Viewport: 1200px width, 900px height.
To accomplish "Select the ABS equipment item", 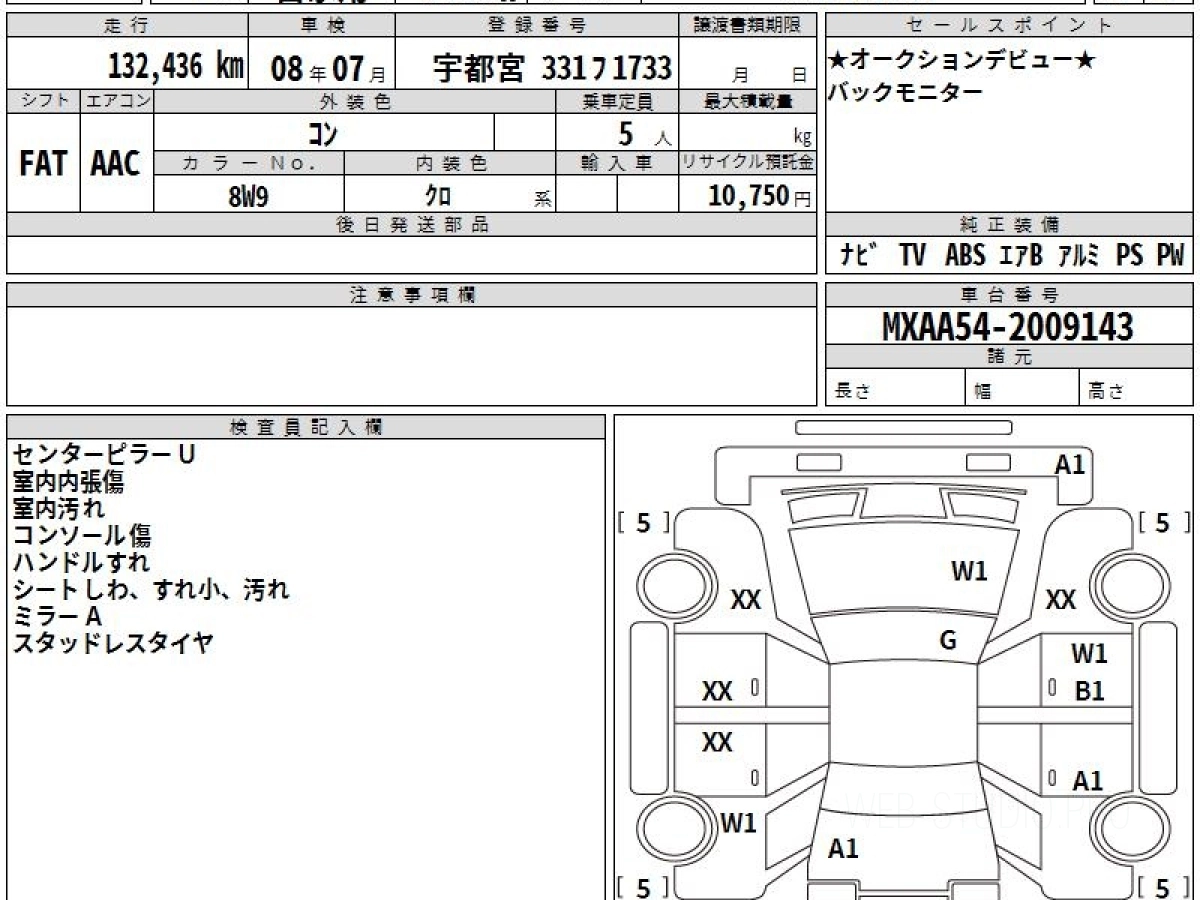I will (965, 256).
